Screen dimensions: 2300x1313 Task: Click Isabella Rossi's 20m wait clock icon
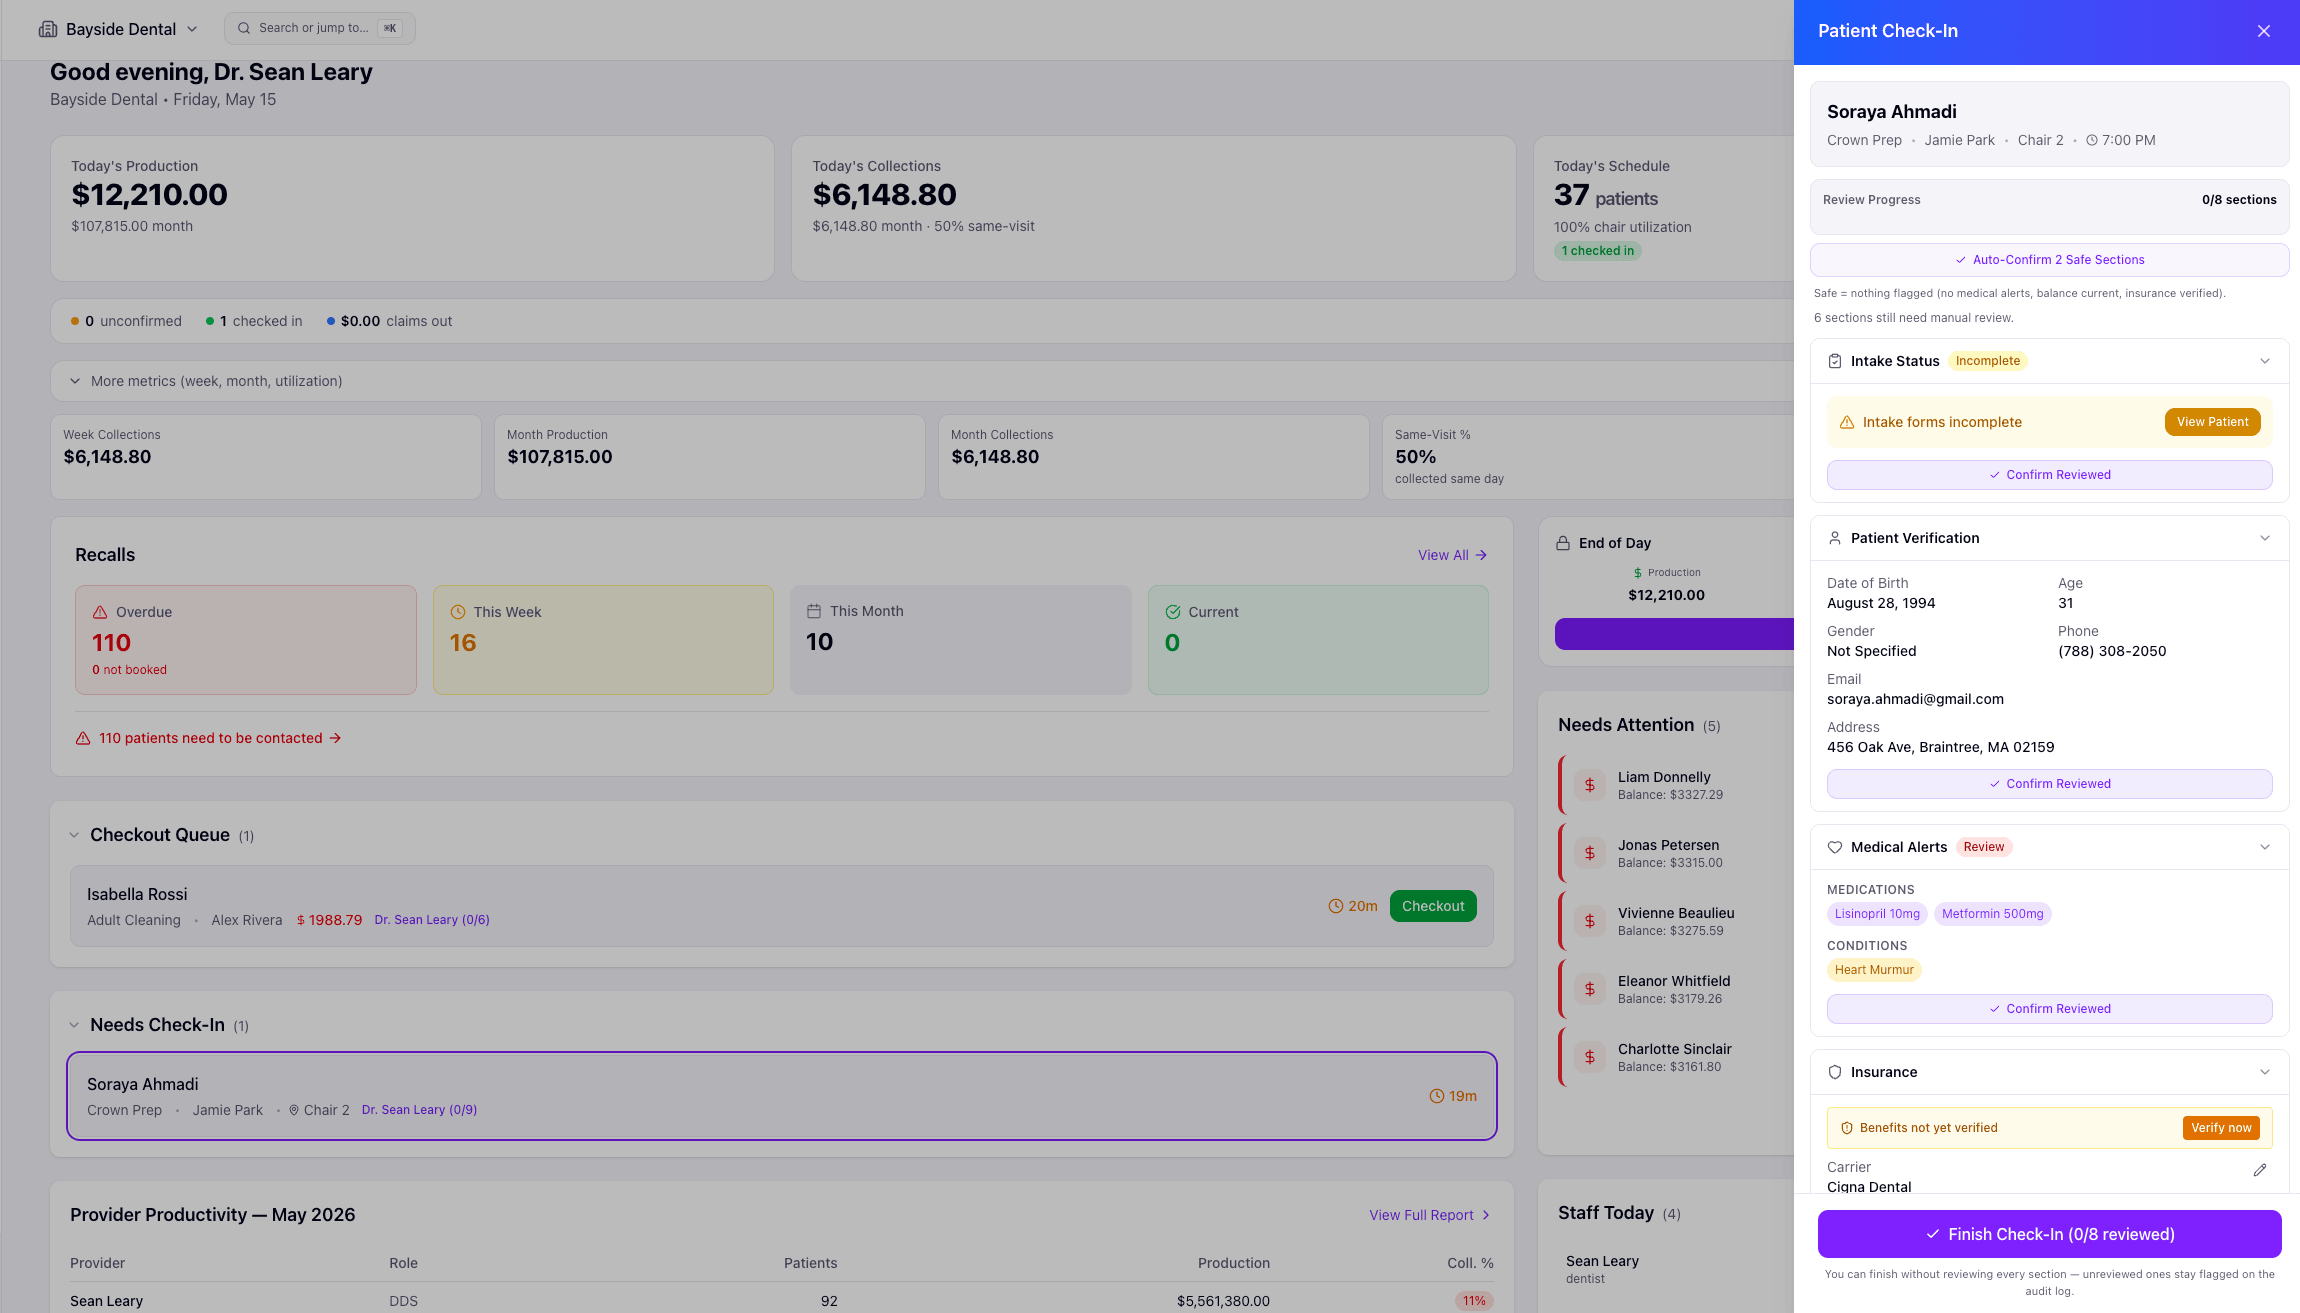[x=1335, y=906]
